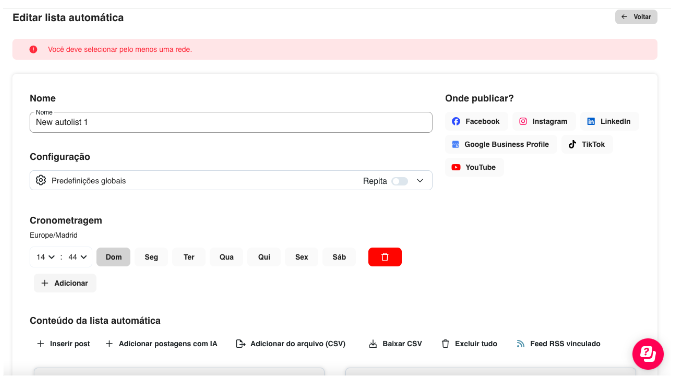Viewport: 679px width, 383px height.
Task: Click Adicionar to add a time slot
Action: [x=65, y=283]
